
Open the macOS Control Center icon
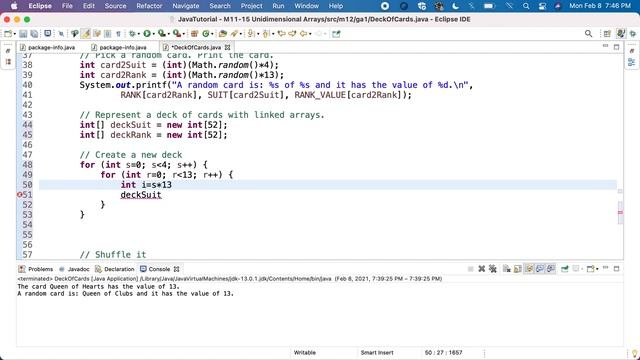[542, 6]
